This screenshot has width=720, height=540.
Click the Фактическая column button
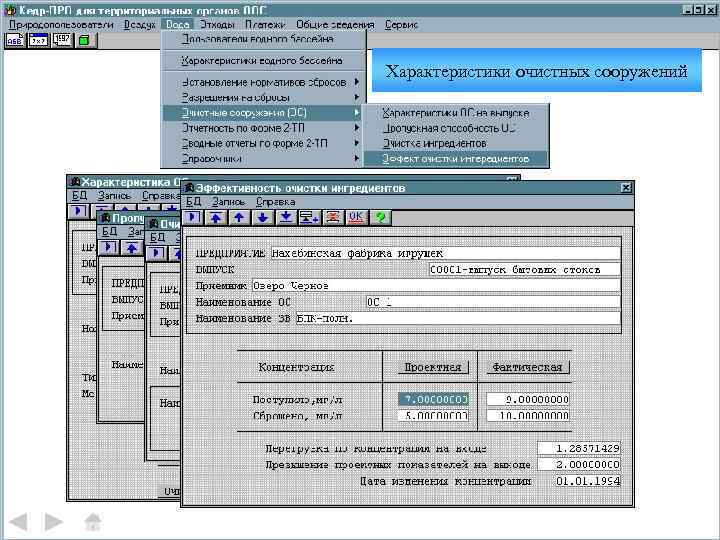click(527, 367)
